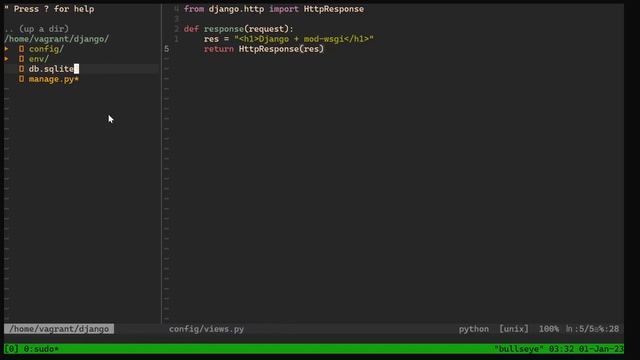
Task: Click the 'return' keyword
Action: click(219, 49)
